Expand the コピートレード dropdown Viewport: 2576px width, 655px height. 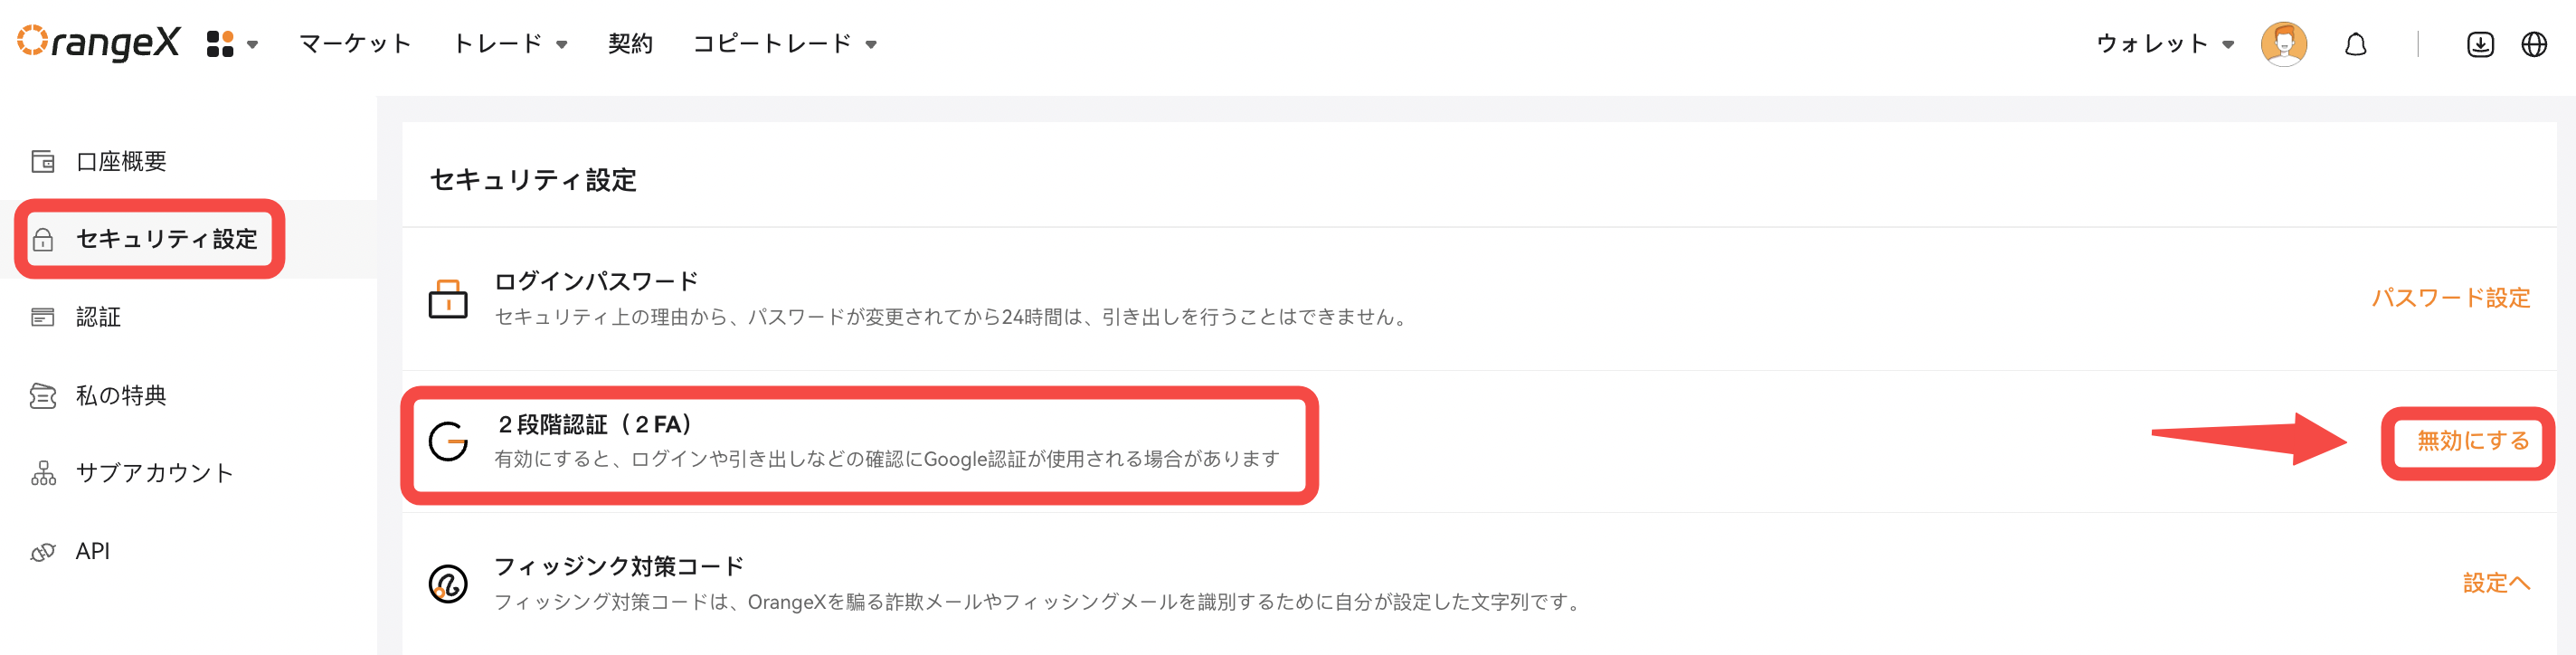[x=784, y=44]
